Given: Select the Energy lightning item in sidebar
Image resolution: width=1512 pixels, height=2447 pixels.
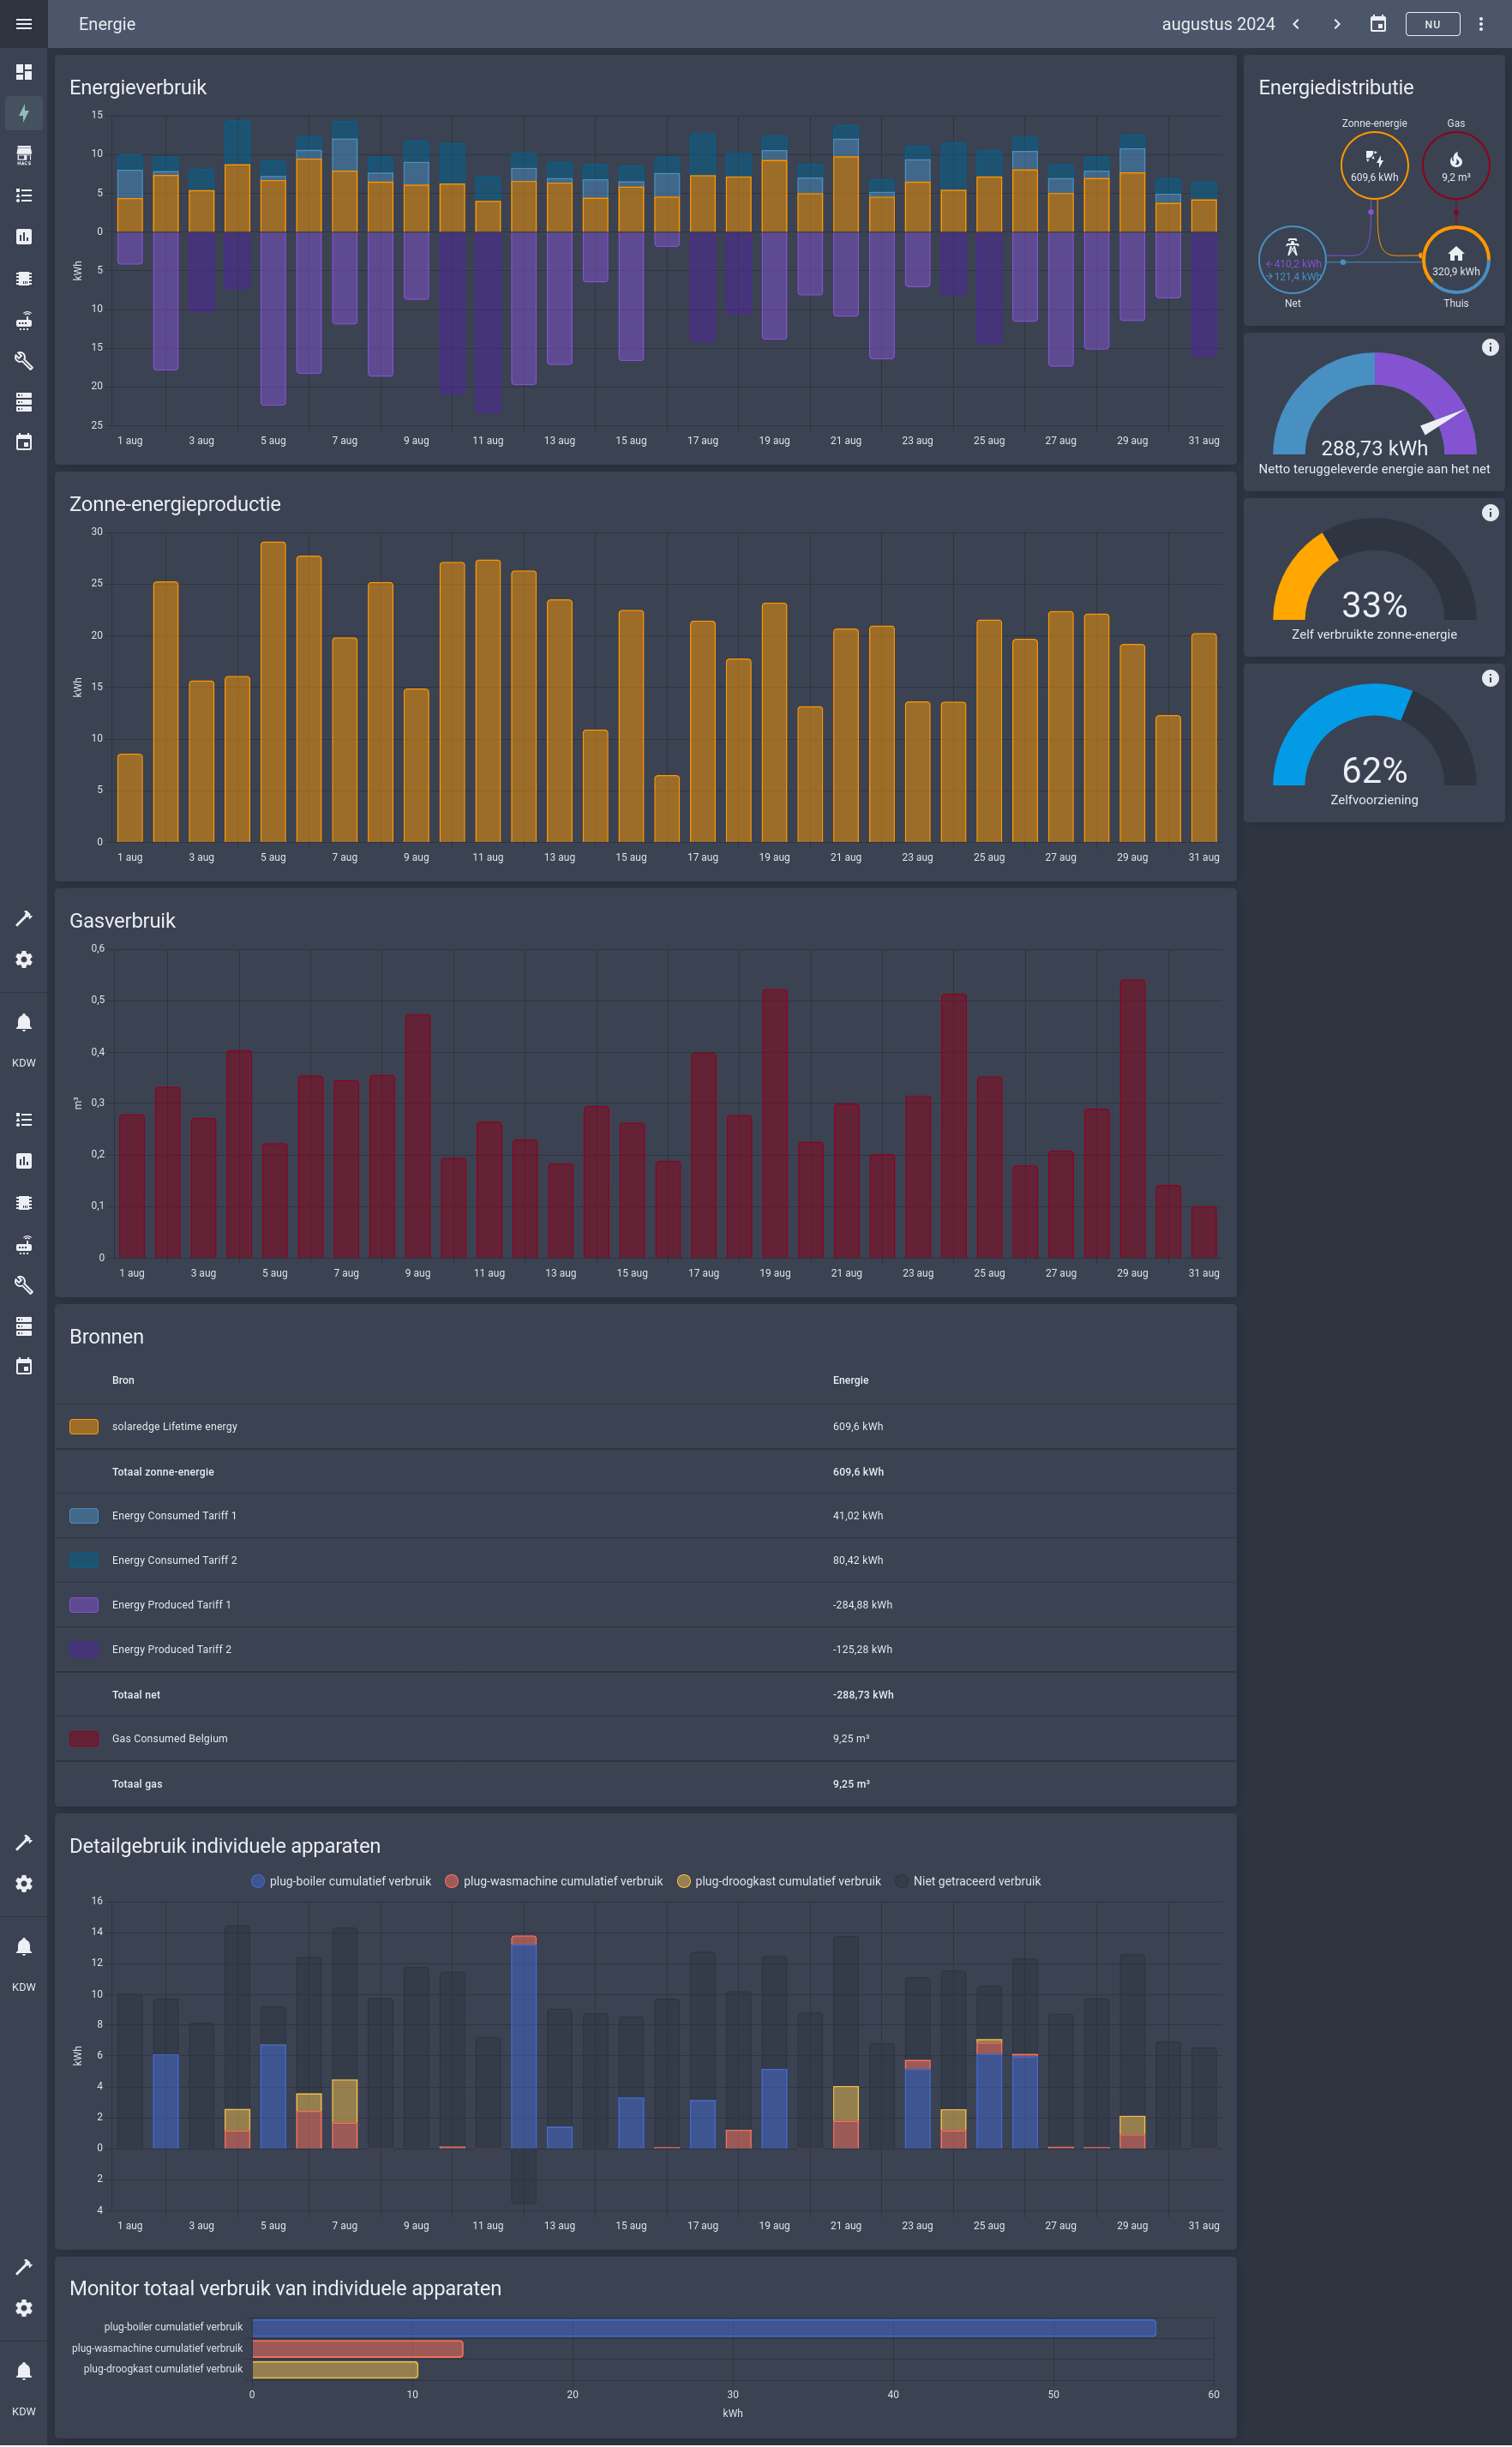Looking at the screenshot, I should [24, 113].
